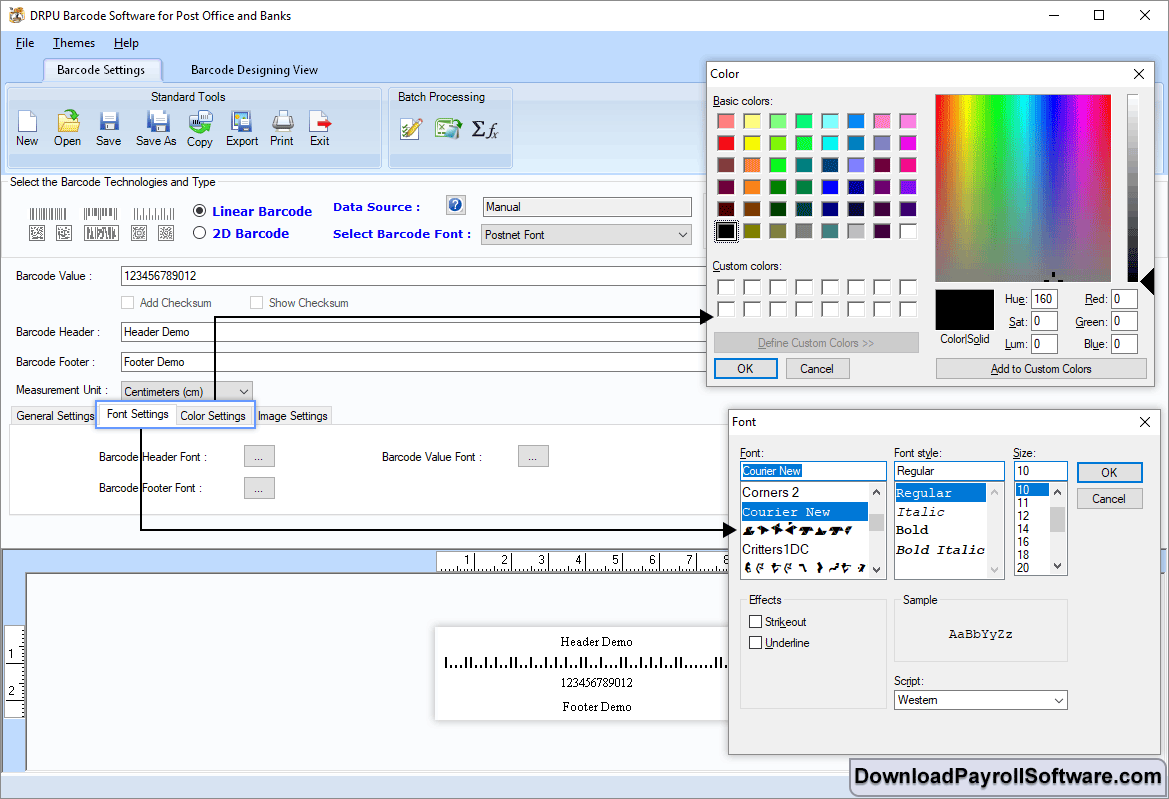Click Cancel in the Font dialog
The image size is (1169, 799).
[1109, 499]
